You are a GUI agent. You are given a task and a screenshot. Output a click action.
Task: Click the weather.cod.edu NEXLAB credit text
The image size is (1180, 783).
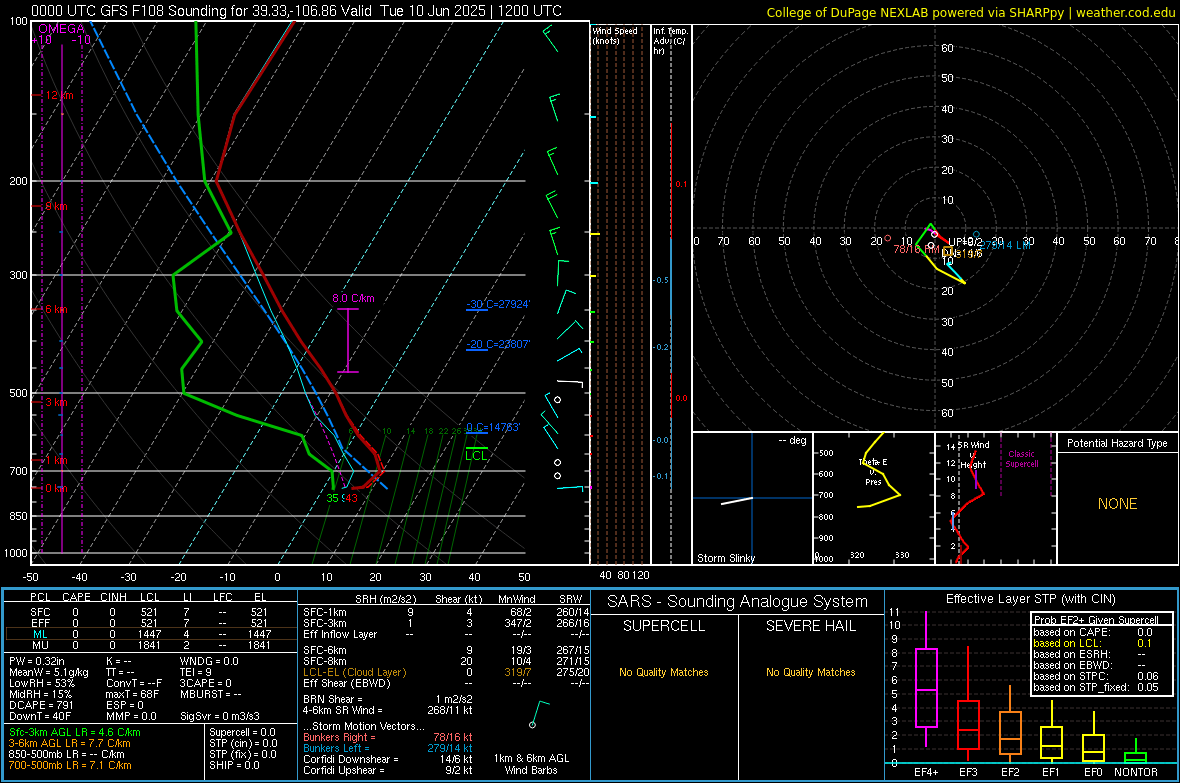tap(970, 12)
